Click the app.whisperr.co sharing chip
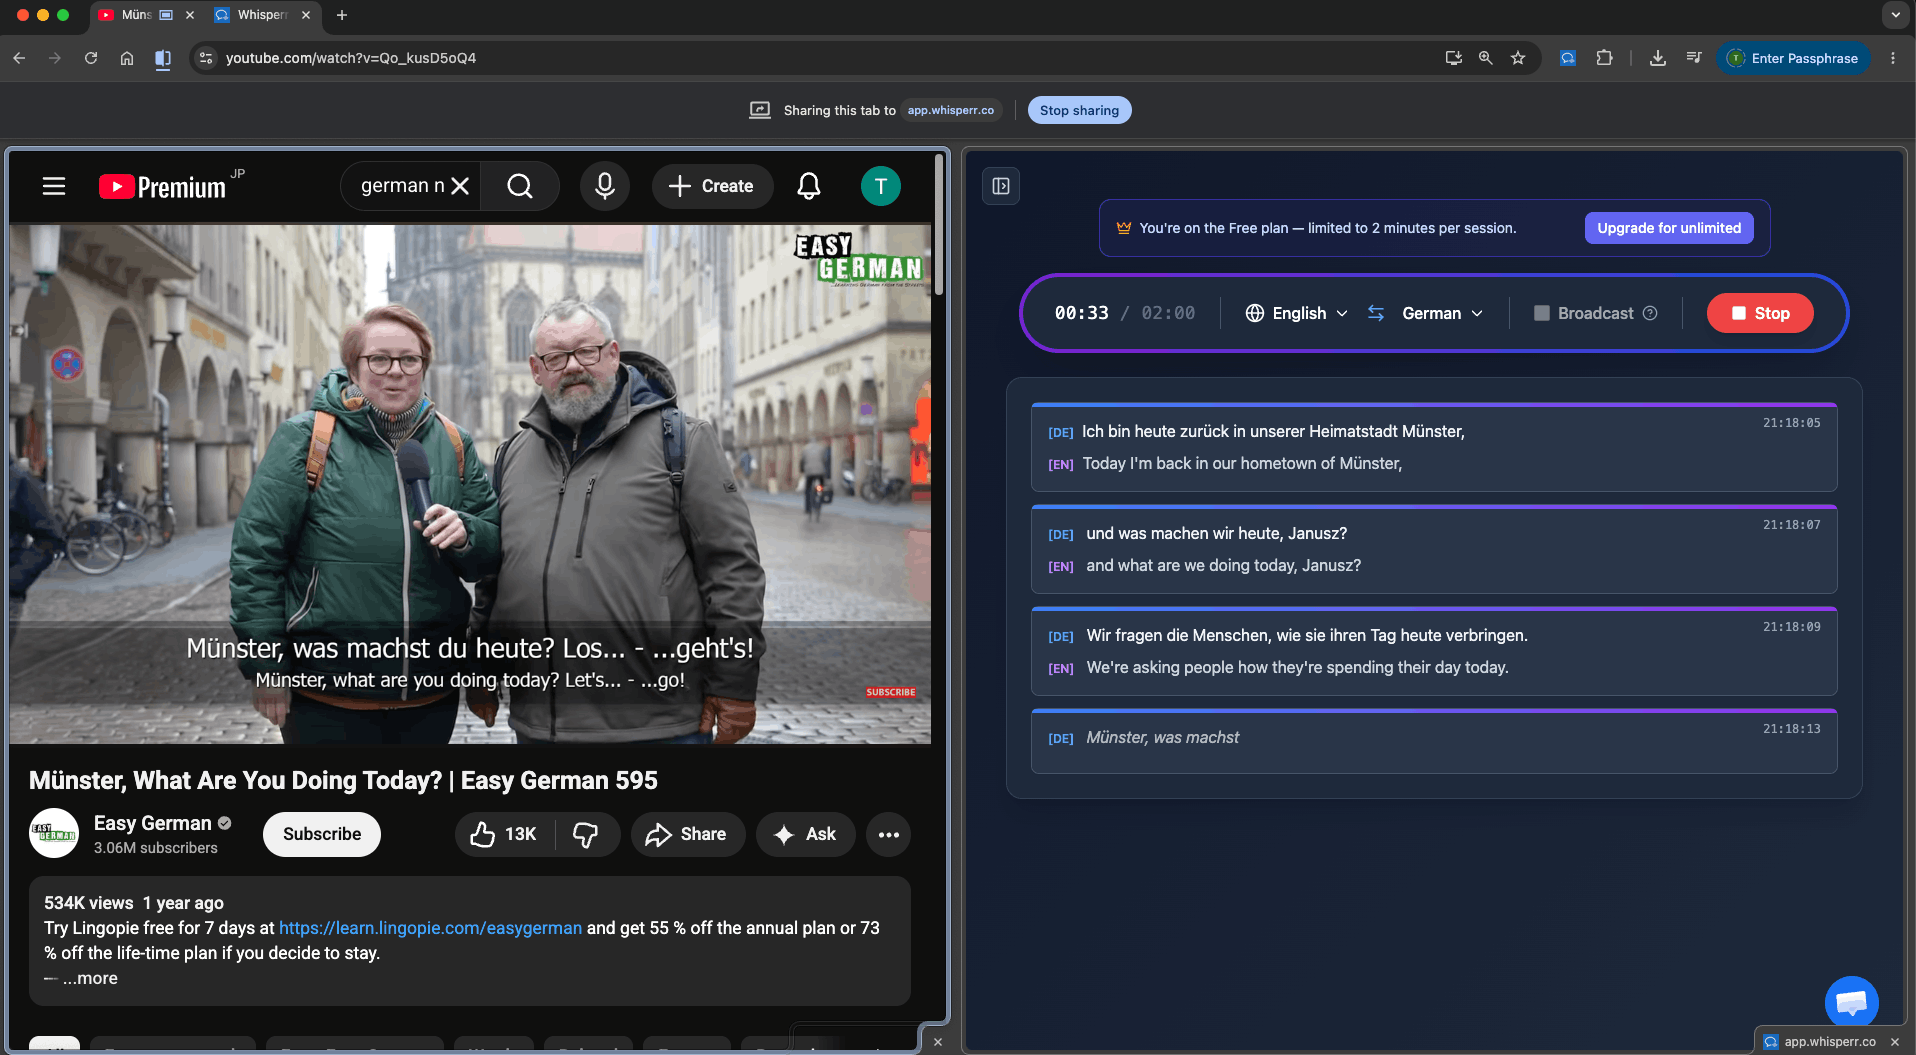Image resolution: width=1916 pixels, height=1055 pixels. point(951,110)
